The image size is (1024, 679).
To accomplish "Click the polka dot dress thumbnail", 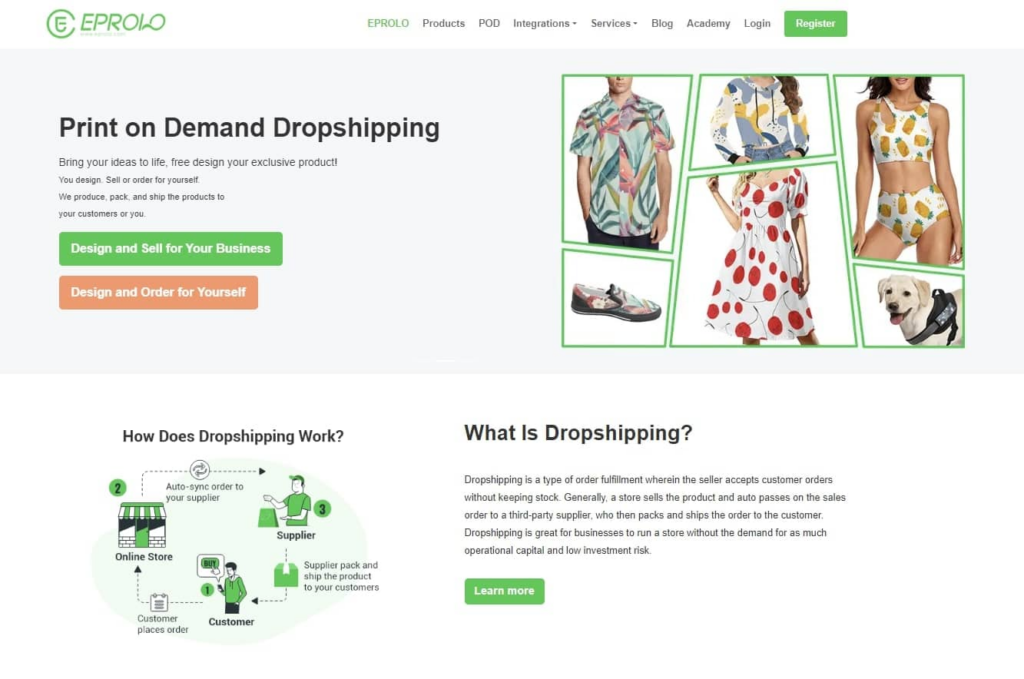I will point(763,256).
